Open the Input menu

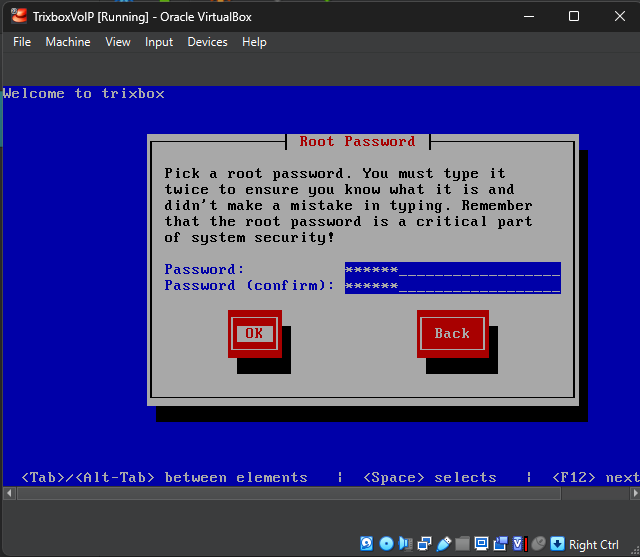pos(159,42)
